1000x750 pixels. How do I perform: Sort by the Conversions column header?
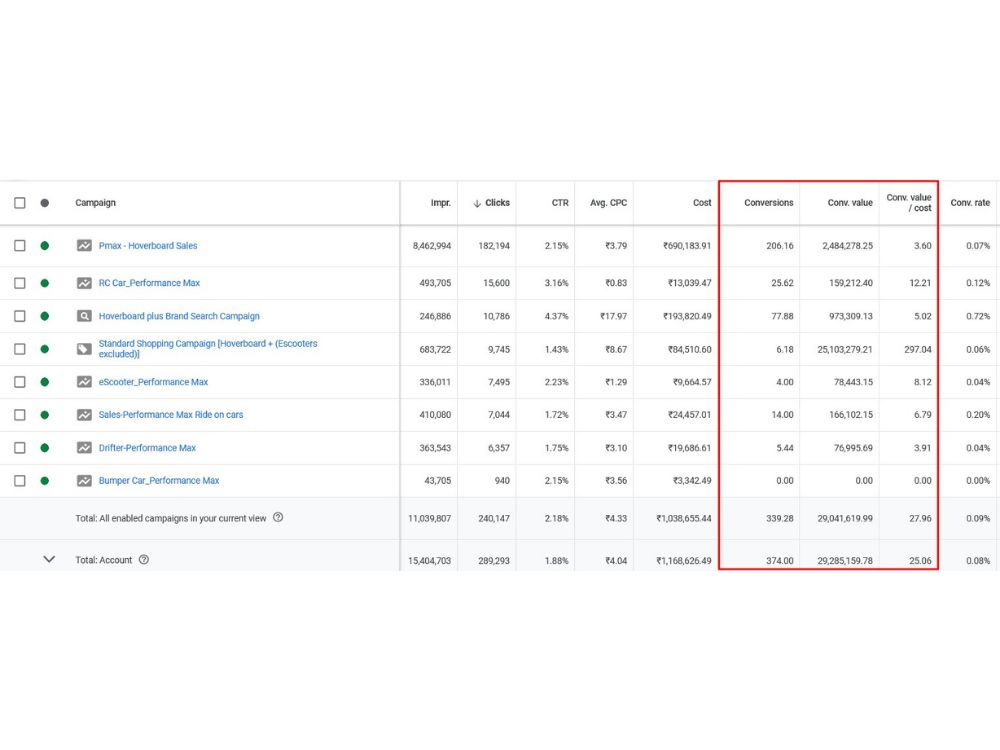click(768, 203)
